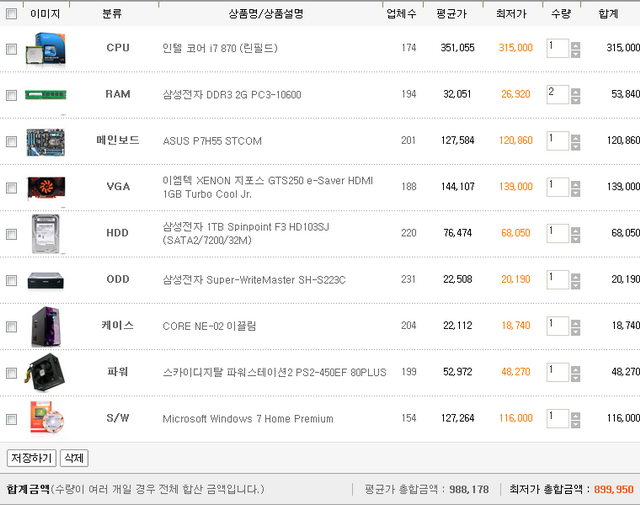Screen dimensions: 640x505
Task: Increase S/W quantity with up arrow
Action: point(576,415)
